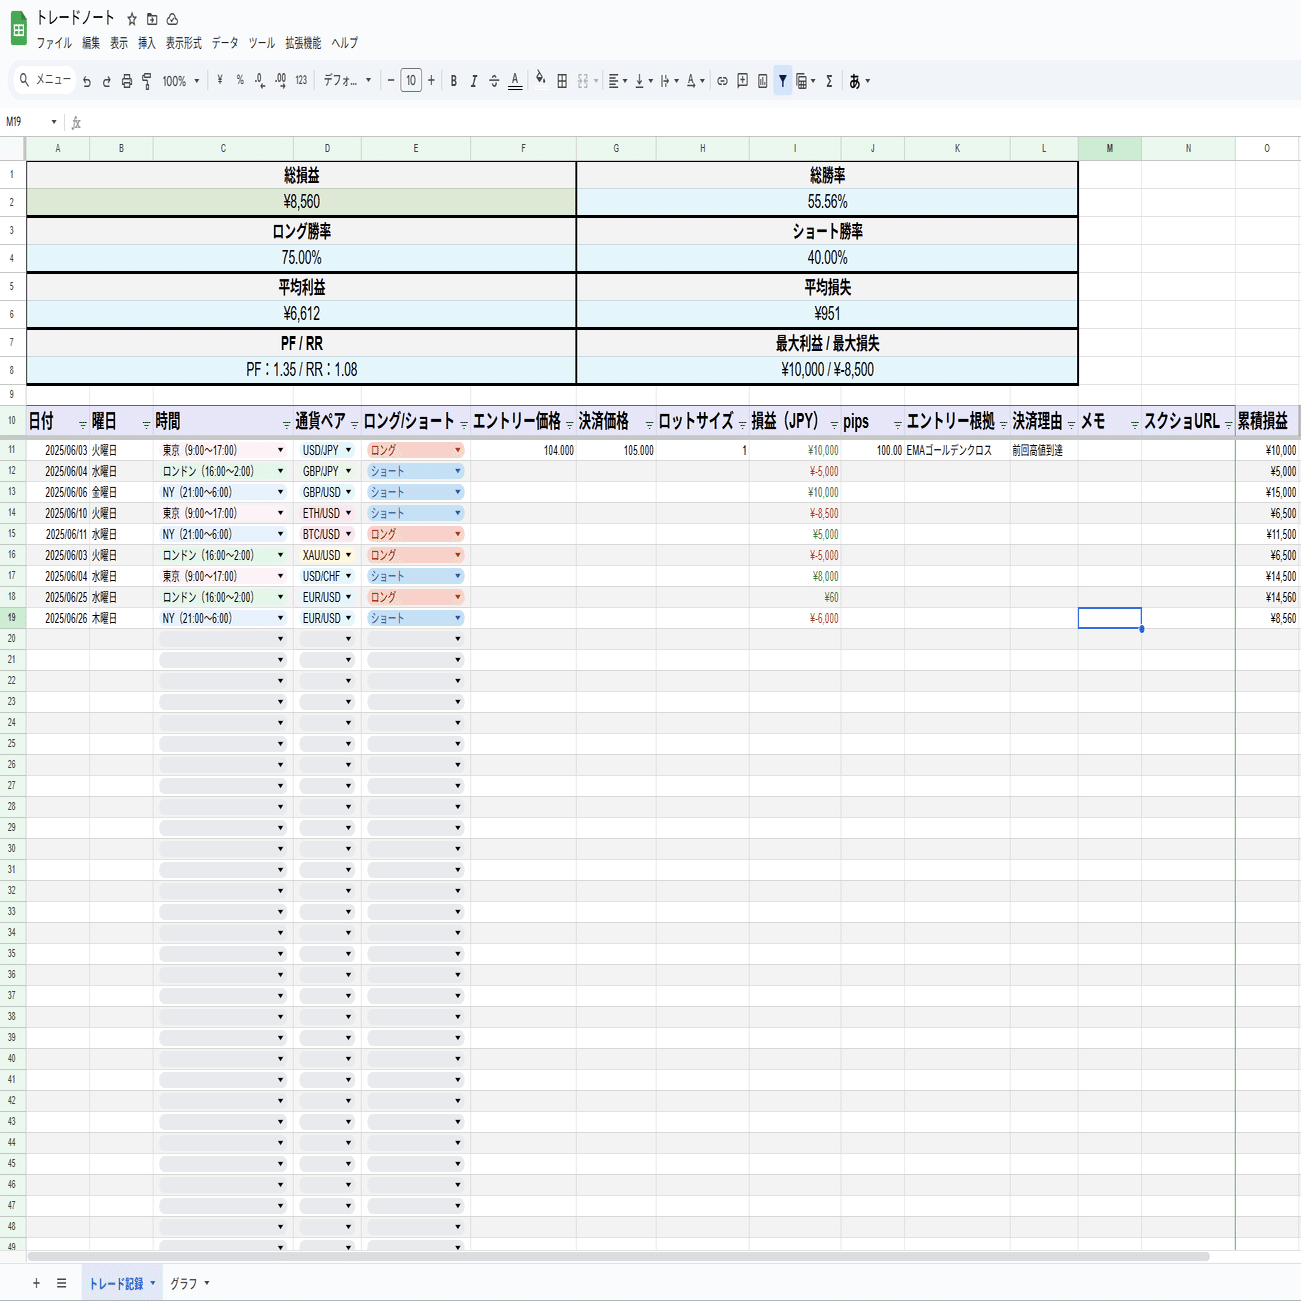Viewport: 1301px width, 1301px height.
Task: Open the text color picker
Action: [x=515, y=81]
